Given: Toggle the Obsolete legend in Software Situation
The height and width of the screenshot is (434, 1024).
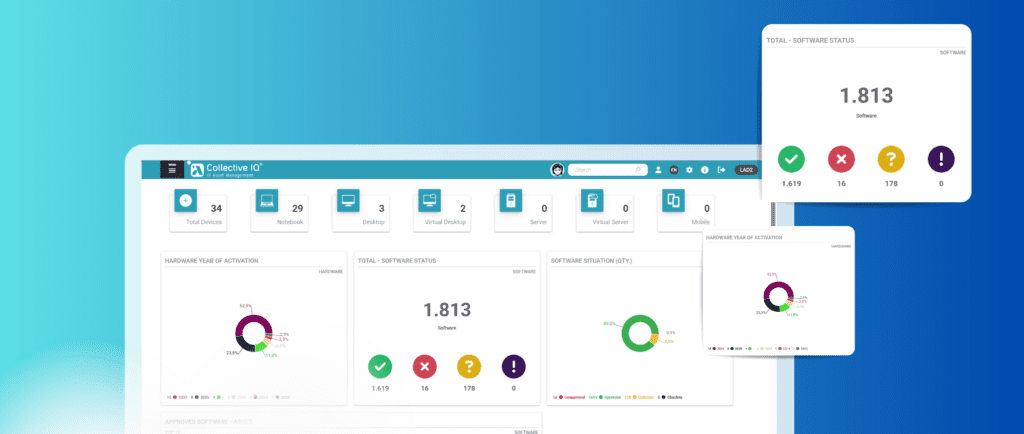Looking at the screenshot, I should click(672, 397).
